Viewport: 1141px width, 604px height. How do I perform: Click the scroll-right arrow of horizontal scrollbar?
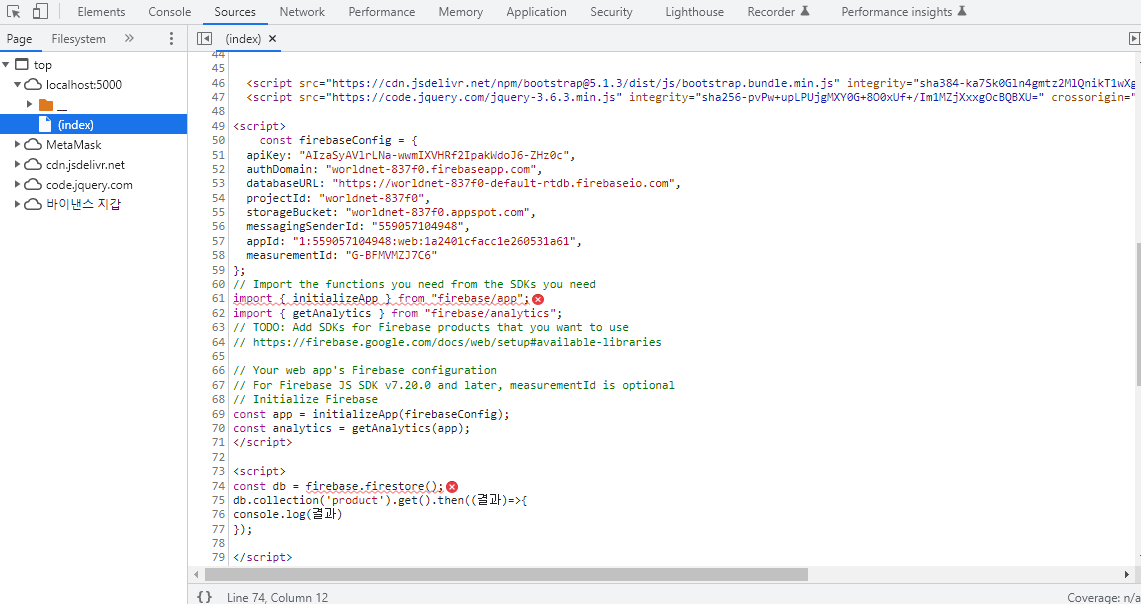[1126, 575]
